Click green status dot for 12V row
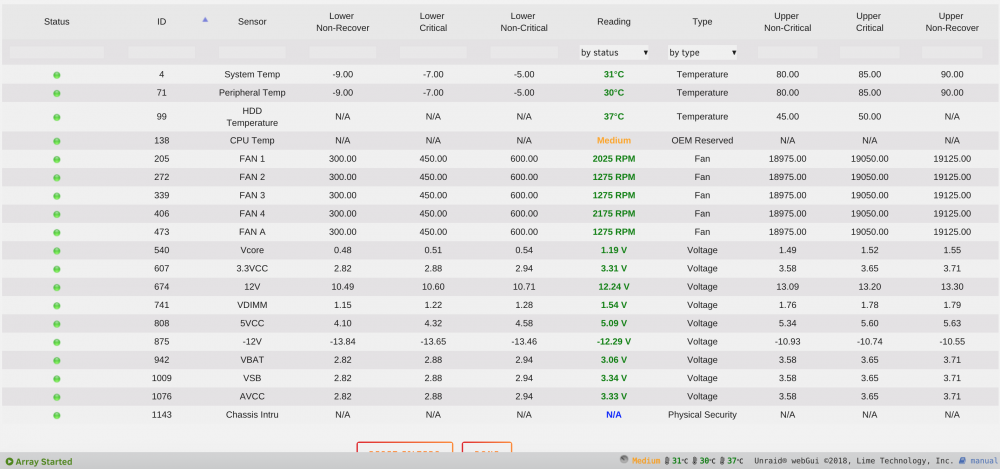The image size is (1000, 469). tap(57, 287)
